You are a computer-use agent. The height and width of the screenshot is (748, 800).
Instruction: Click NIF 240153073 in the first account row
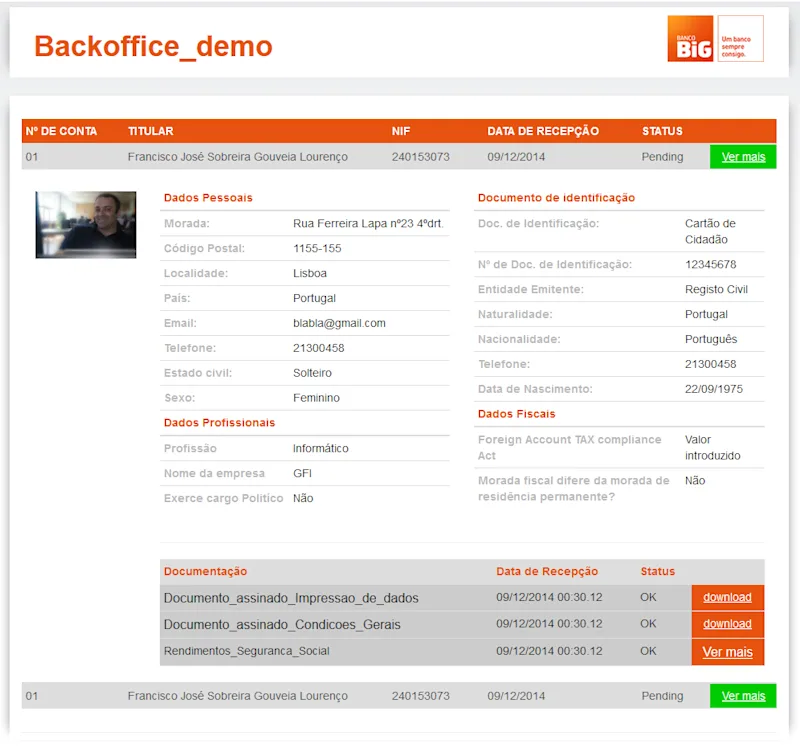pos(420,157)
